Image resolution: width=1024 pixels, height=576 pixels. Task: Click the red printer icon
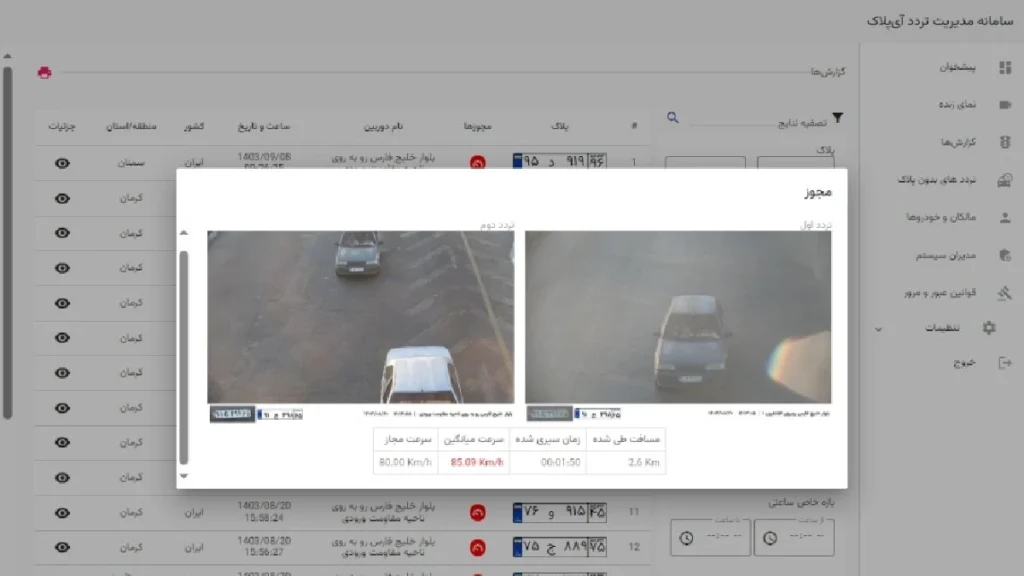pyautogui.click(x=44, y=72)
